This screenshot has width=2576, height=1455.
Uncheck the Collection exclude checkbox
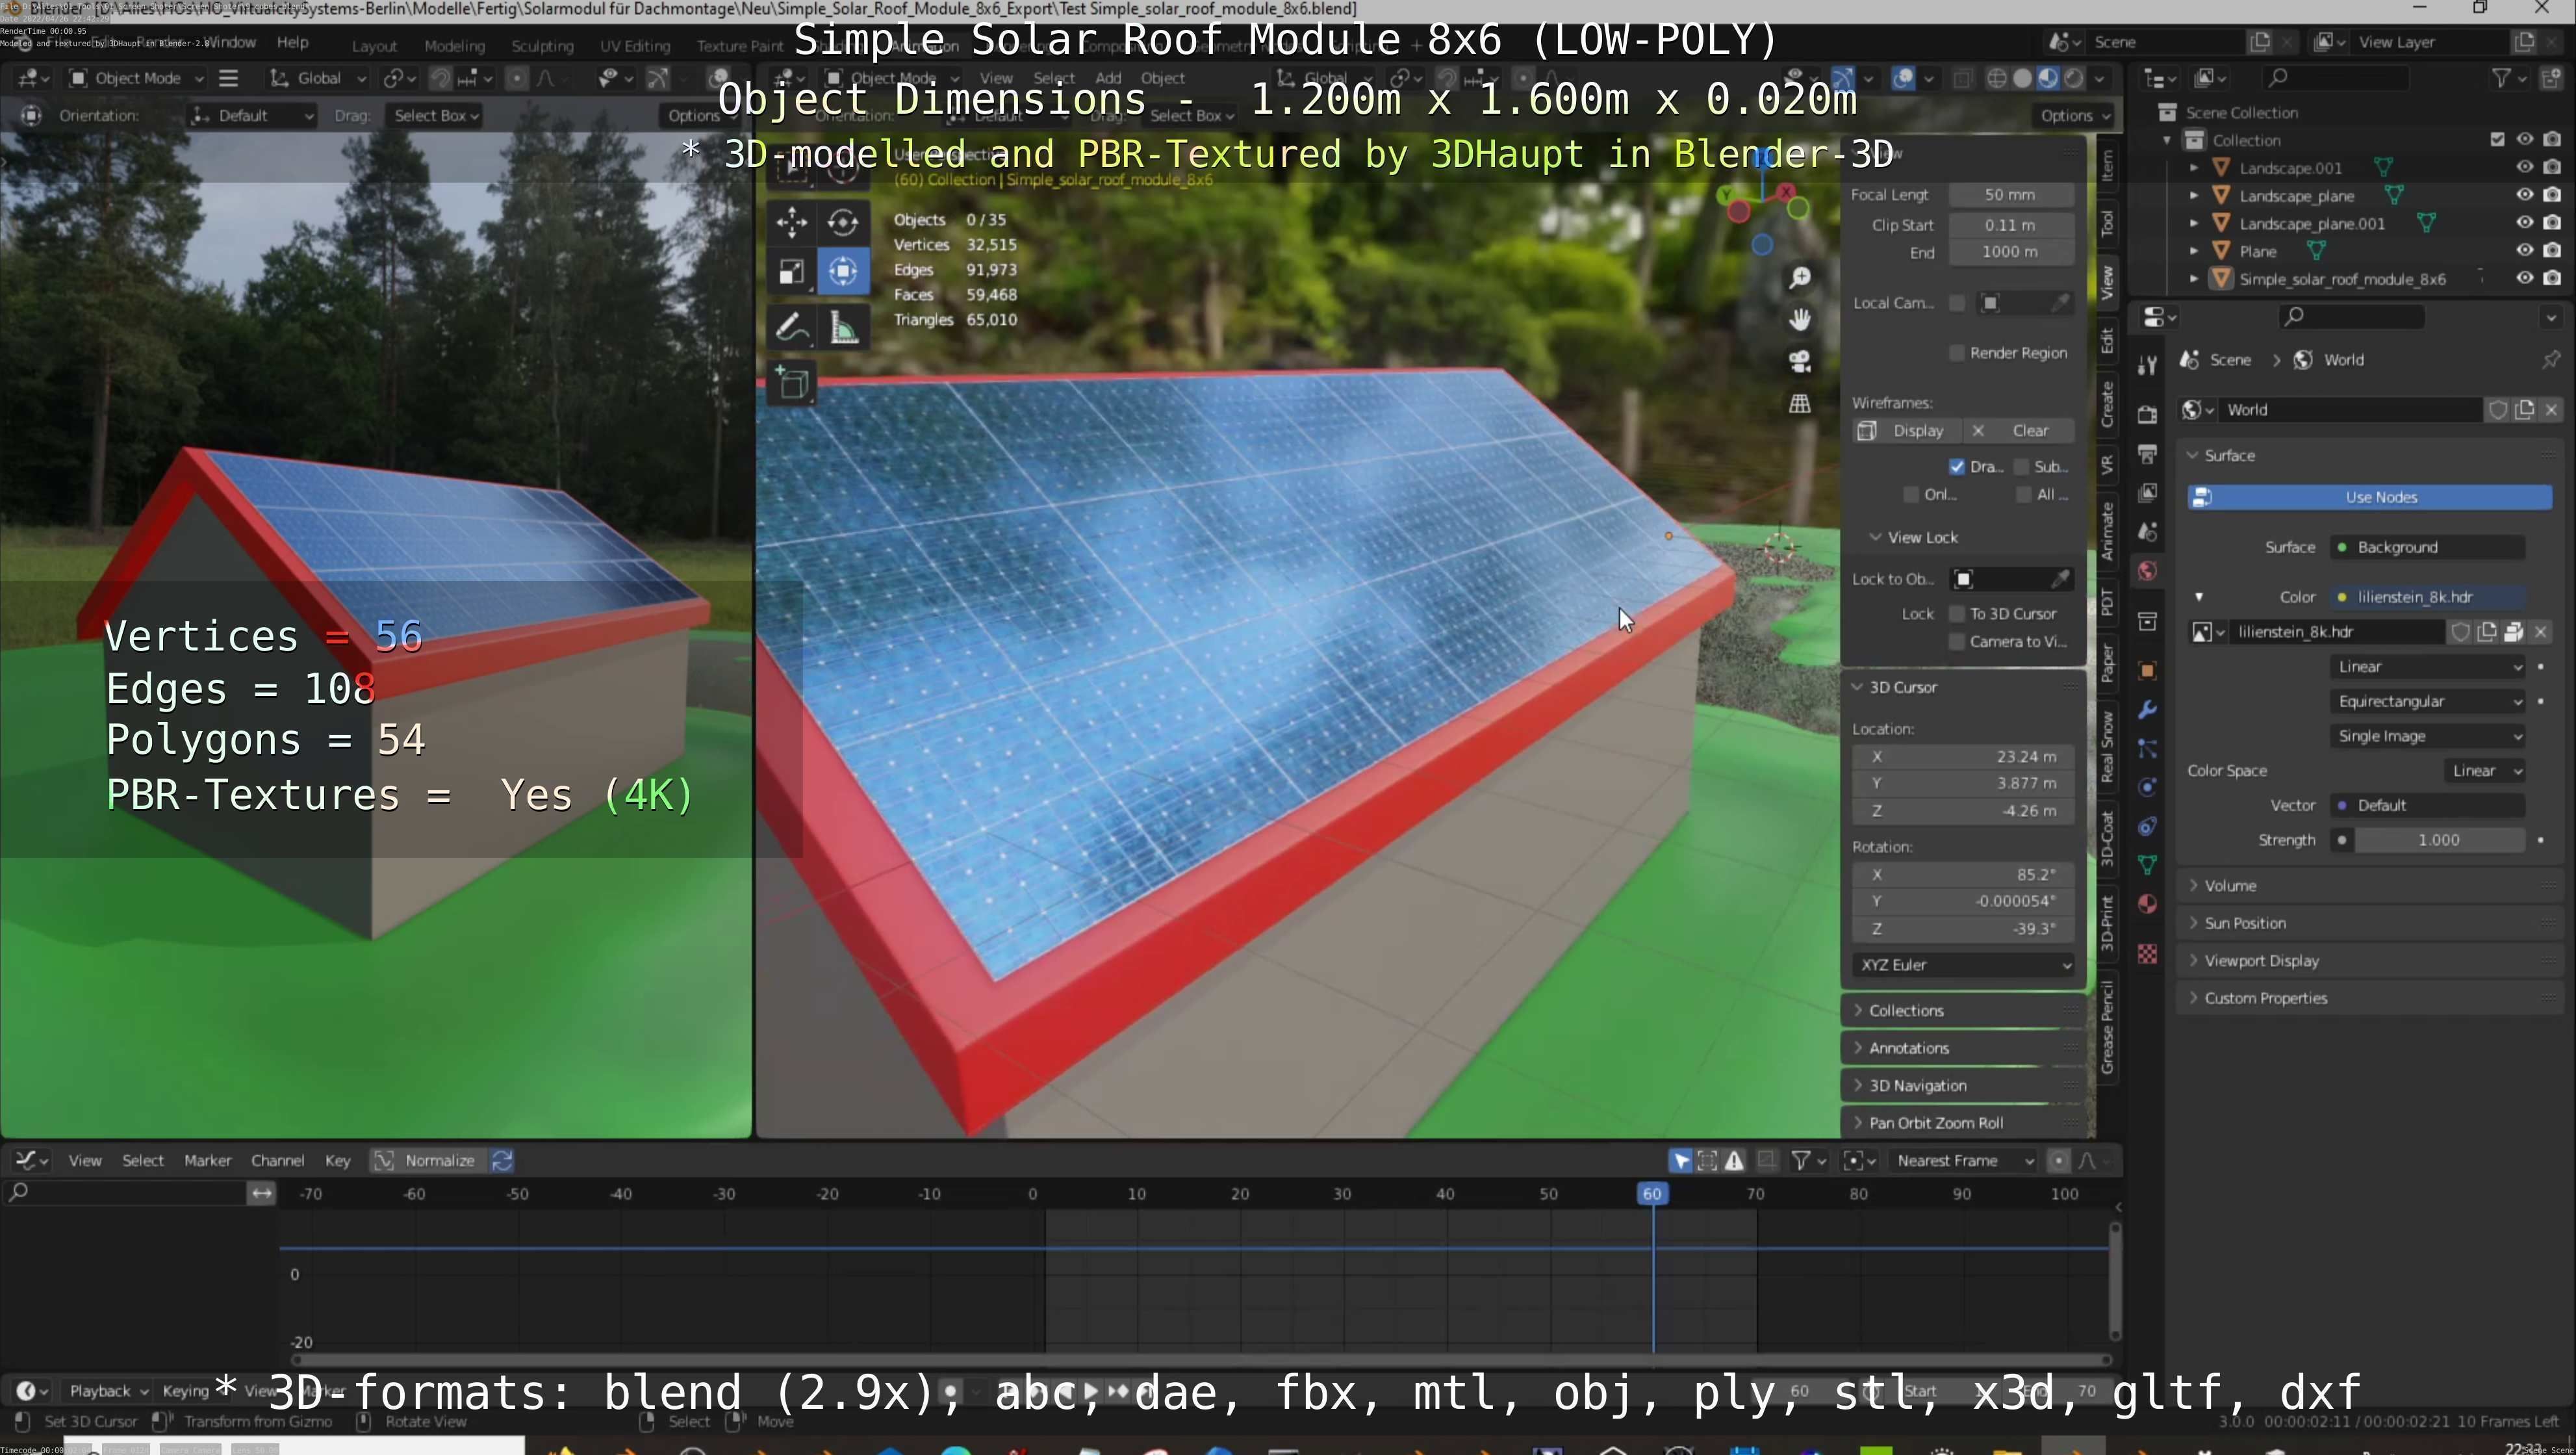(x=2497, y=139)
